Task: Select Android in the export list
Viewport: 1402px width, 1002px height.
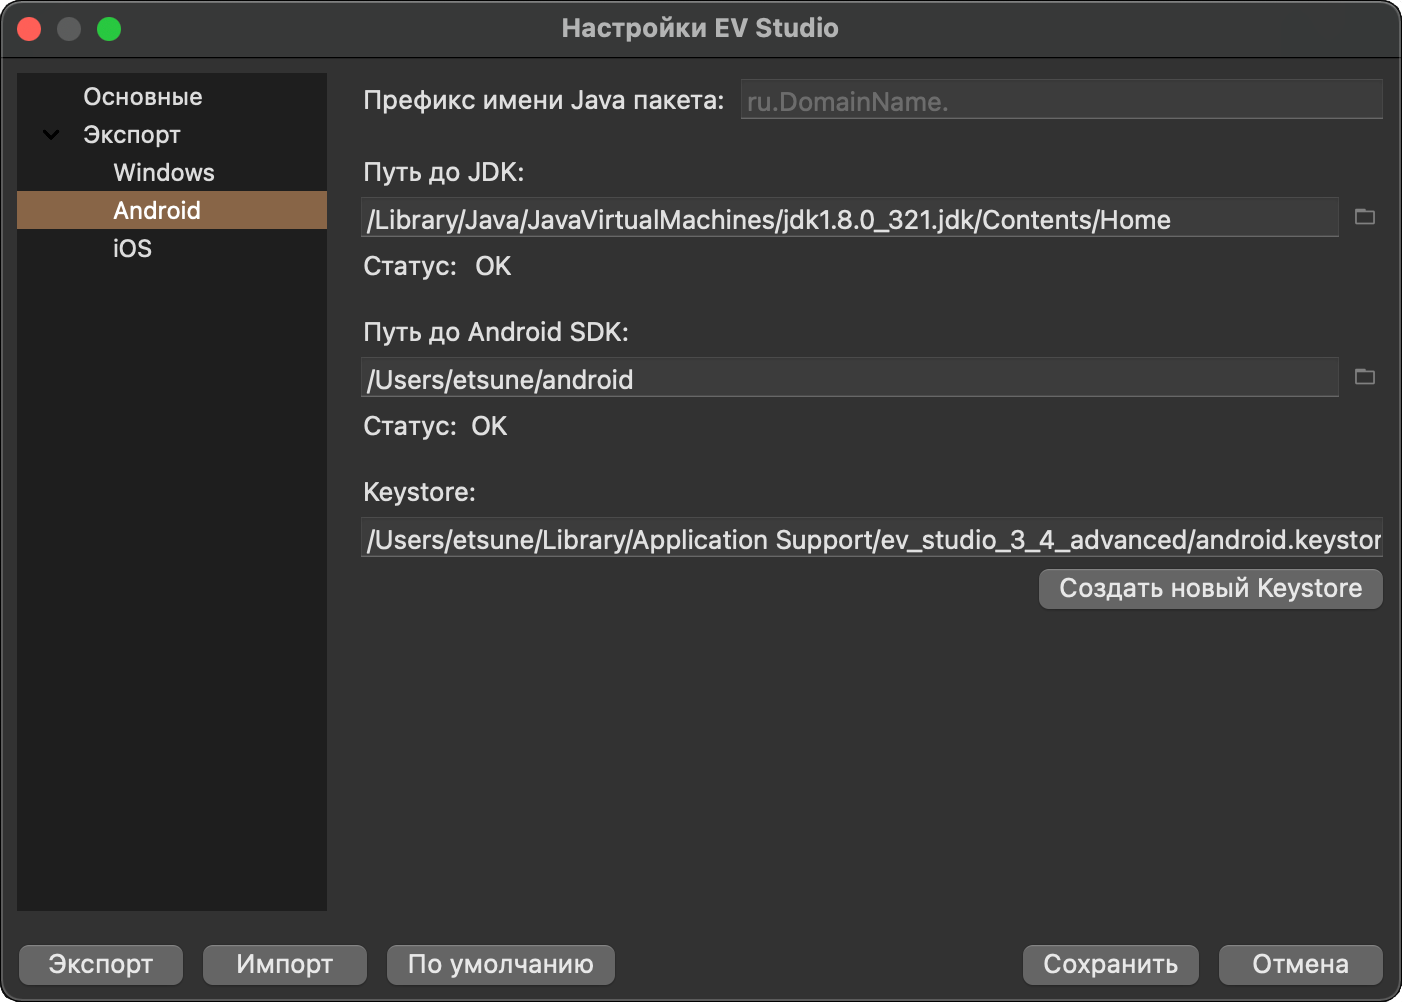Action: pos(157,211)
